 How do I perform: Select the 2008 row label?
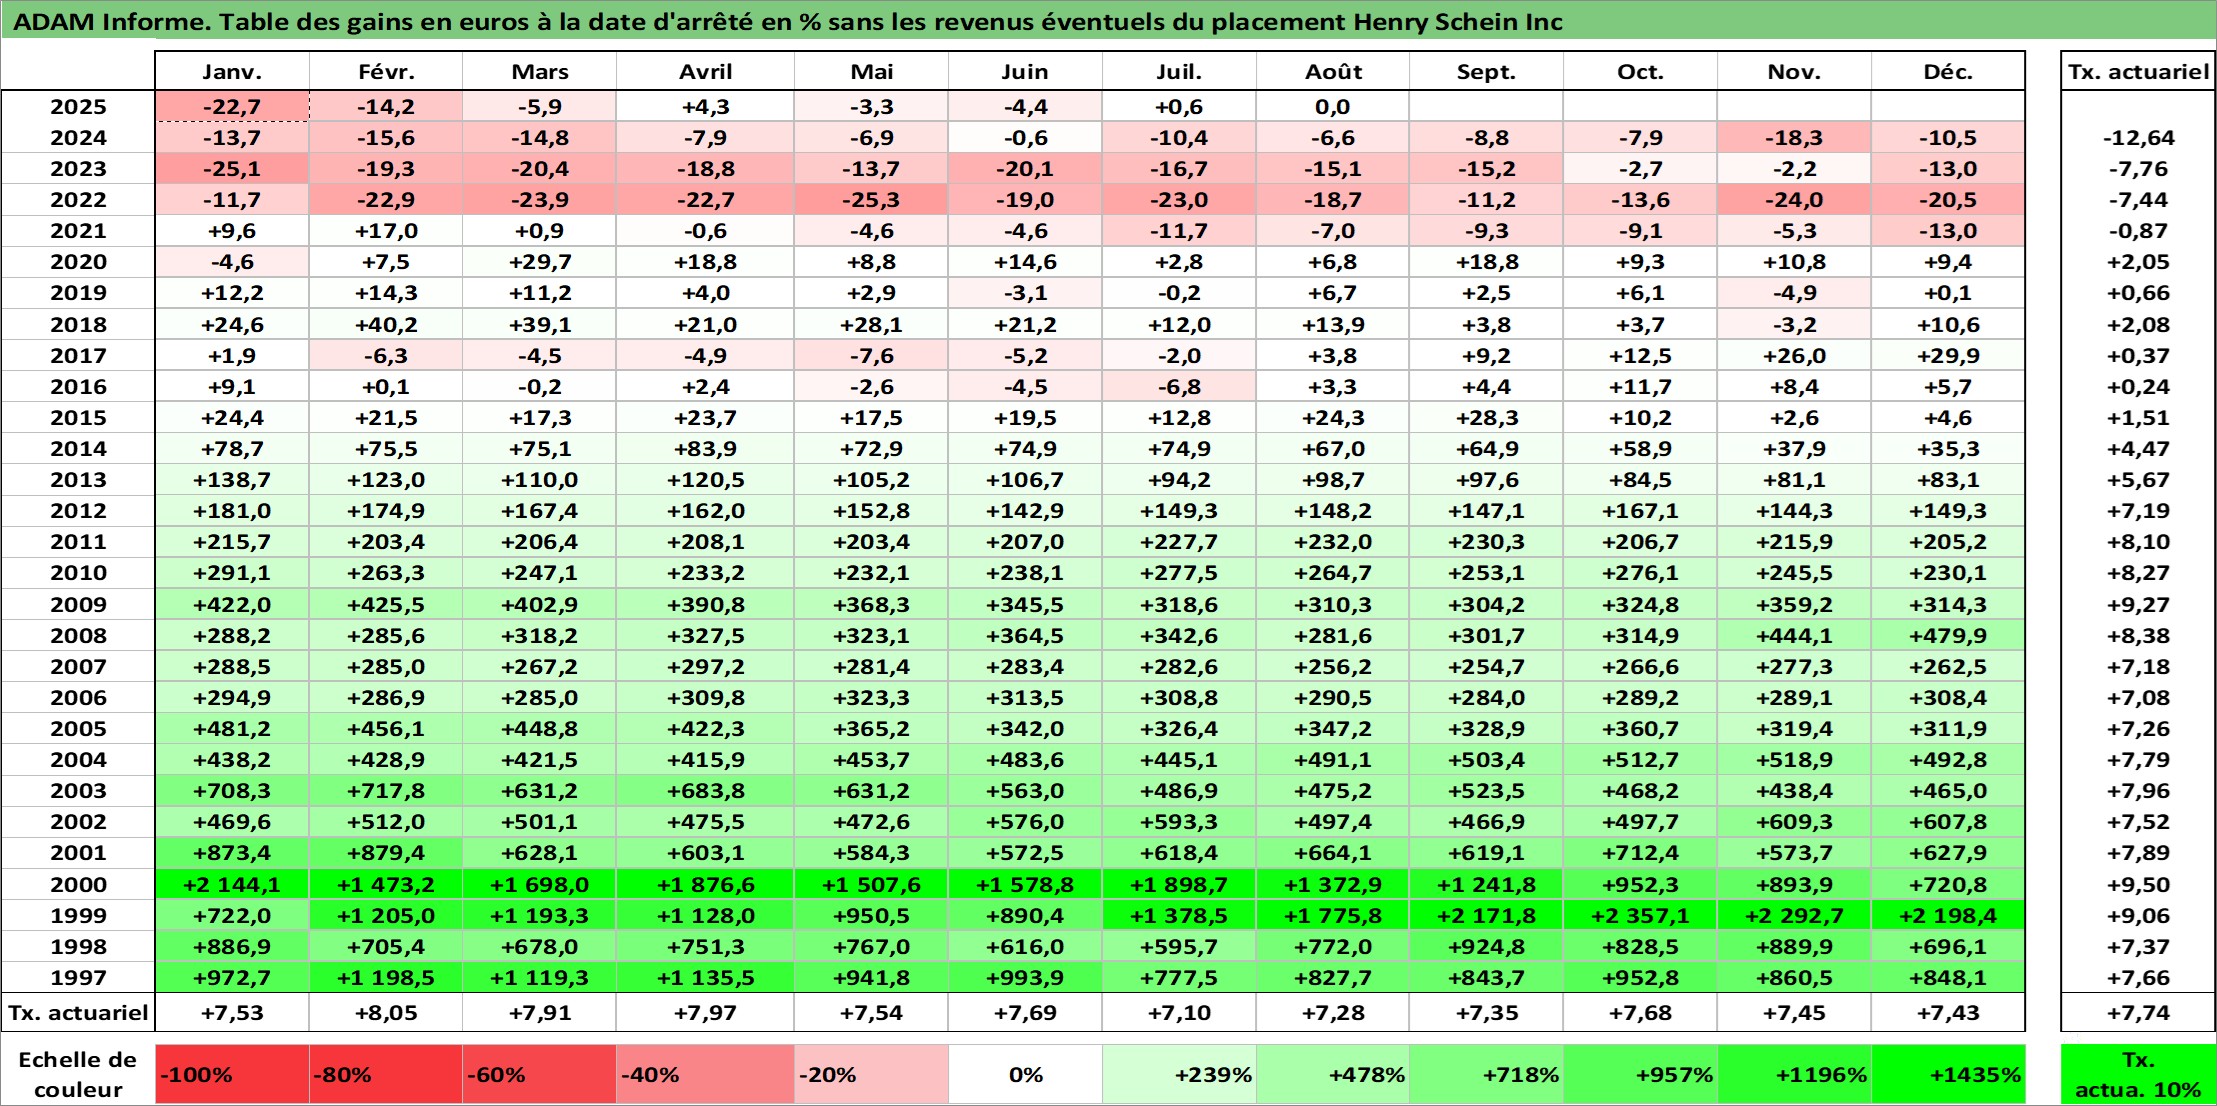[x=78, y=635]
